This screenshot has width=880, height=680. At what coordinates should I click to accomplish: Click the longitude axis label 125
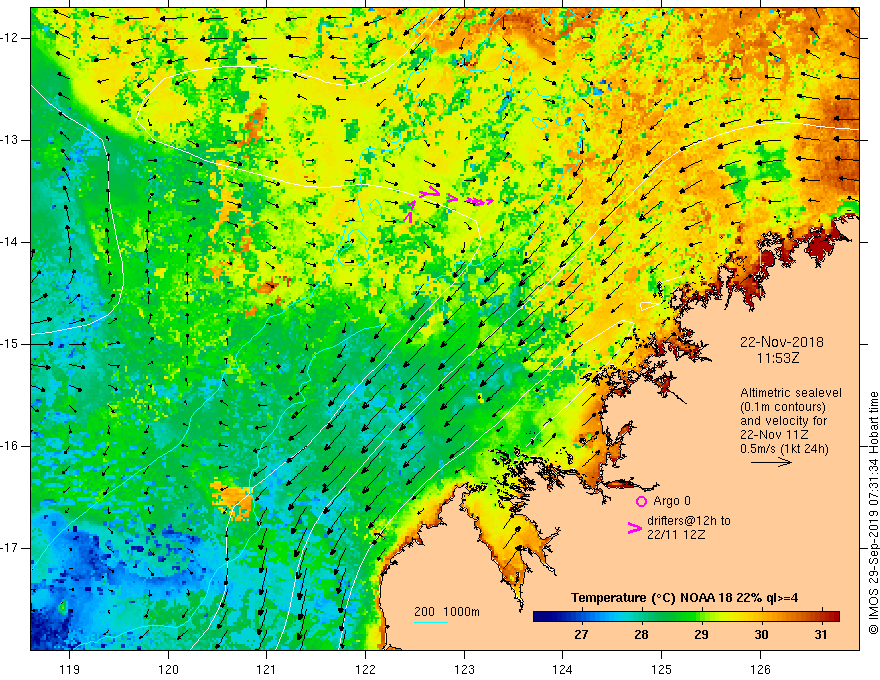662,669
